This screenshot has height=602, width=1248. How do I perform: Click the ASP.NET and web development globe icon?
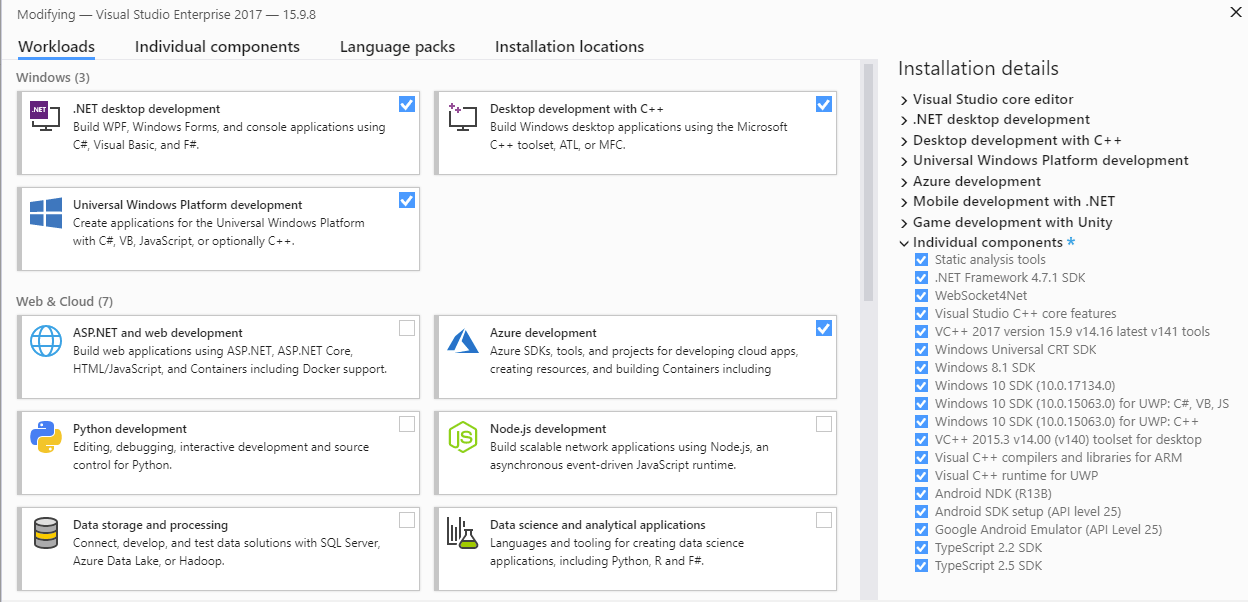(x=46, y=341)
